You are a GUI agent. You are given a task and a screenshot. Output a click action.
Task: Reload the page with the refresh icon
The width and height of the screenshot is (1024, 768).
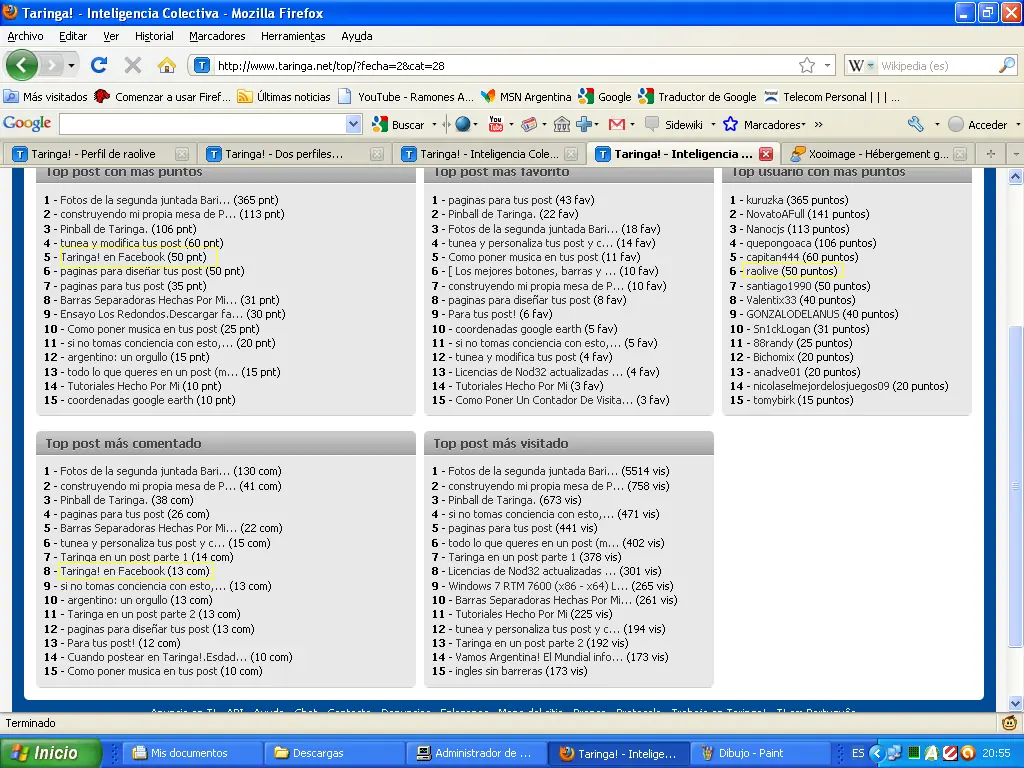tap(99, 65)
